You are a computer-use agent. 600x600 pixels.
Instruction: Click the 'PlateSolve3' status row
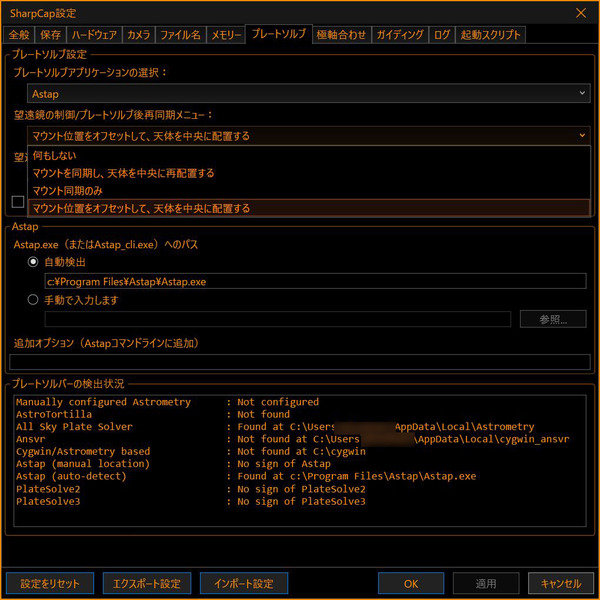(x=191, y=501)
